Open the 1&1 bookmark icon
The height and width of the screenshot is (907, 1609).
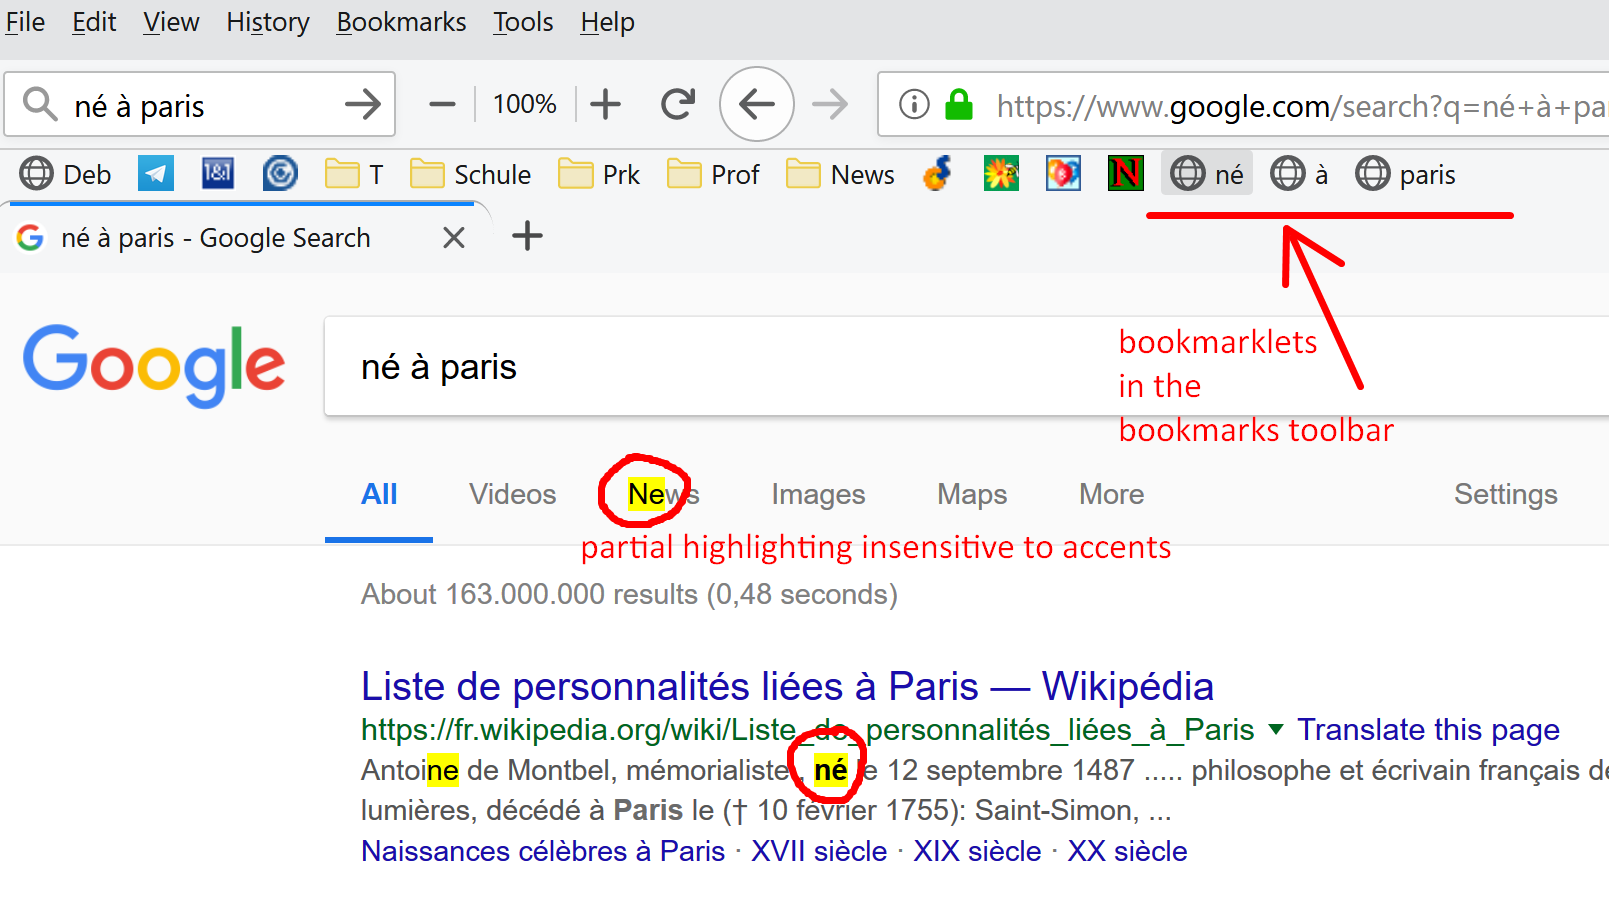click(x=218, y=174)
